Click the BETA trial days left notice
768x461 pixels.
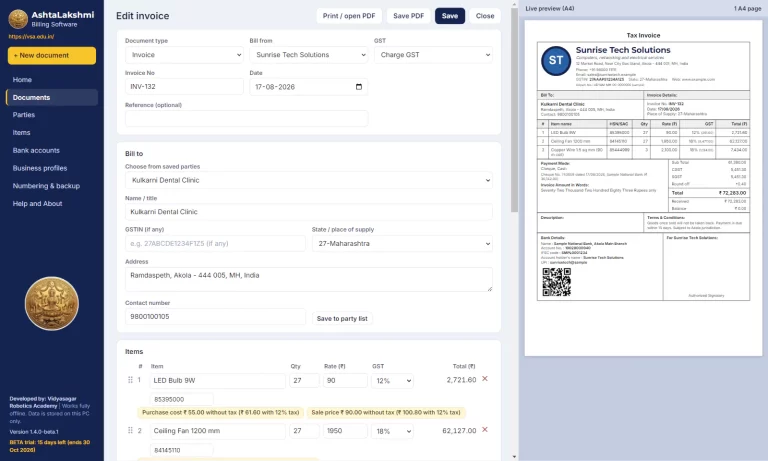point(49,446)
